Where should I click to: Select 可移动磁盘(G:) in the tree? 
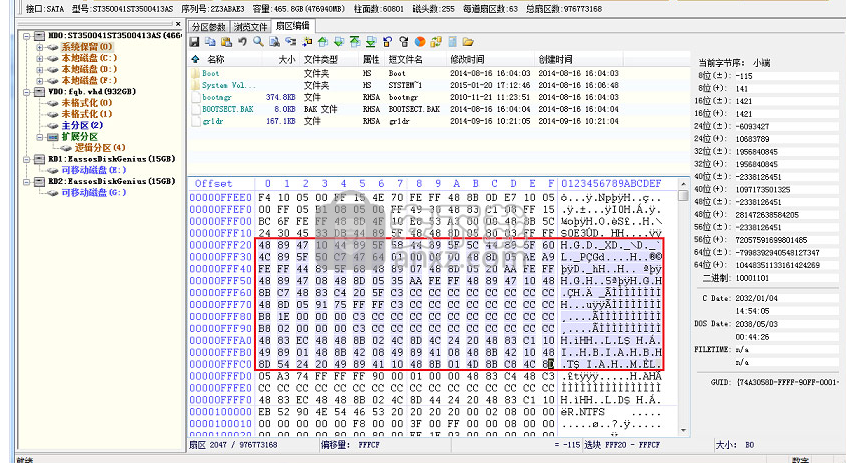tap(93, 193)
